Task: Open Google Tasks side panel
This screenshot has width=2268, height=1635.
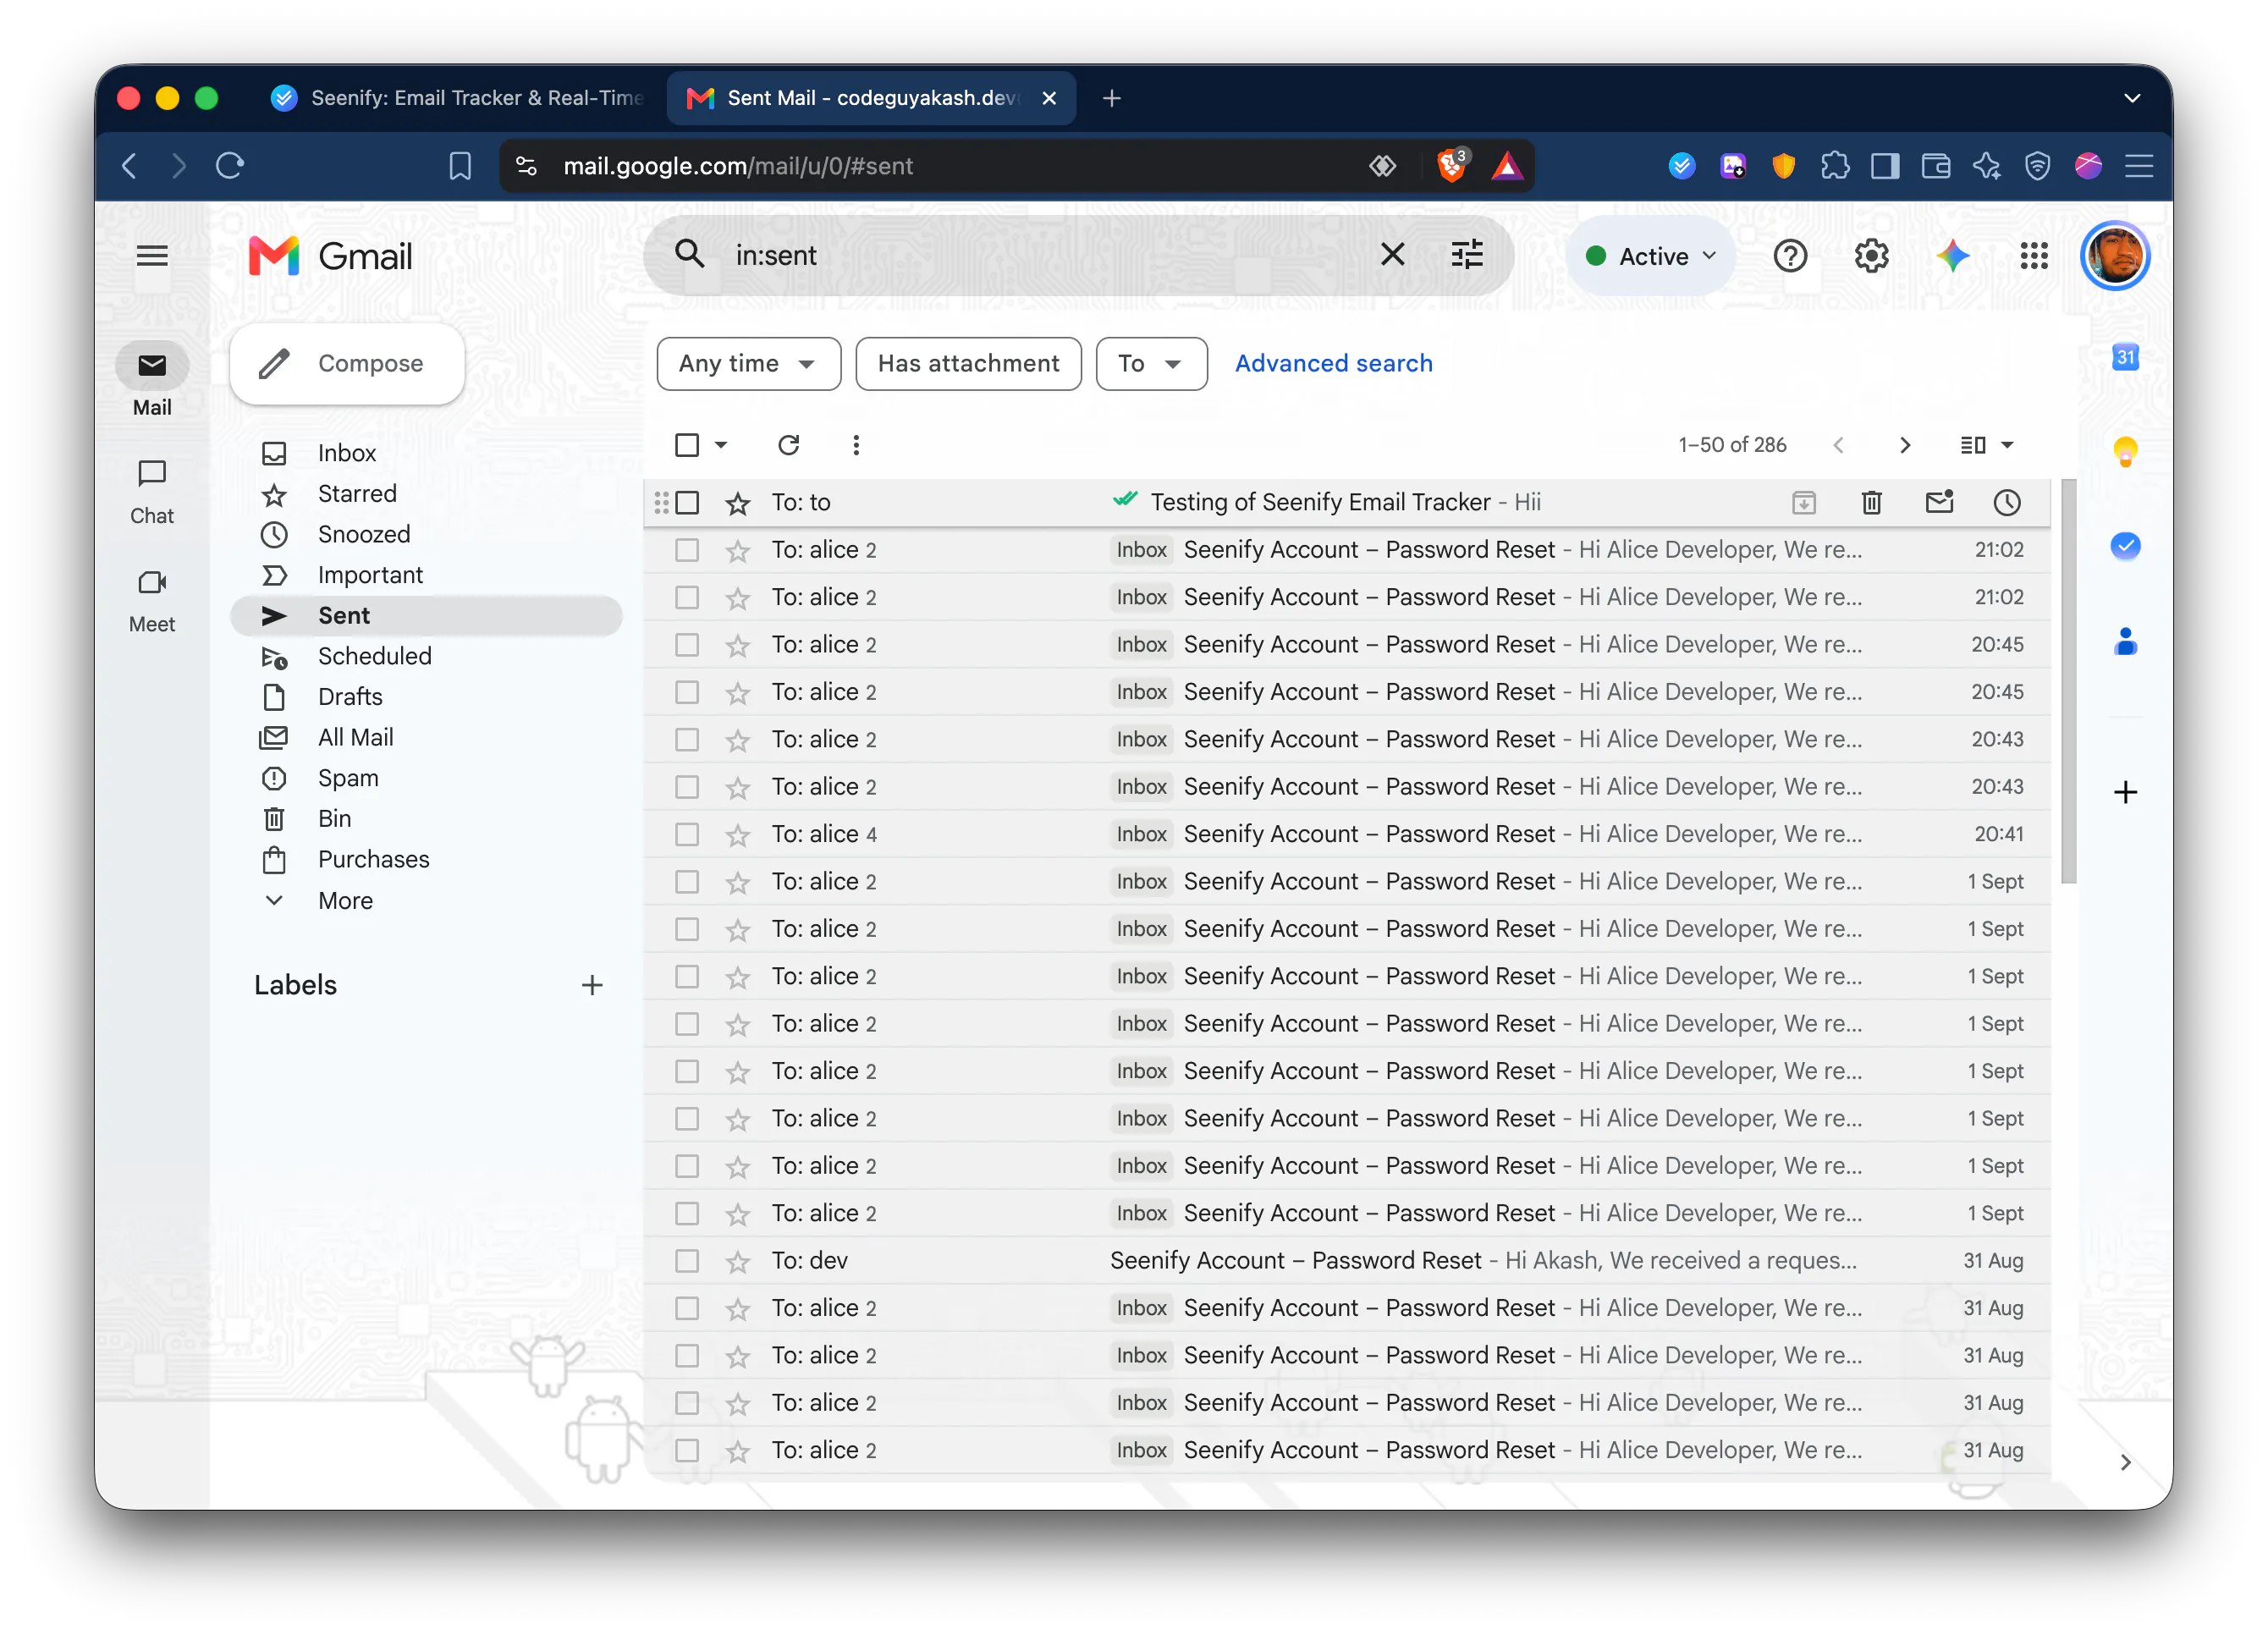Action: (2125, 546)
